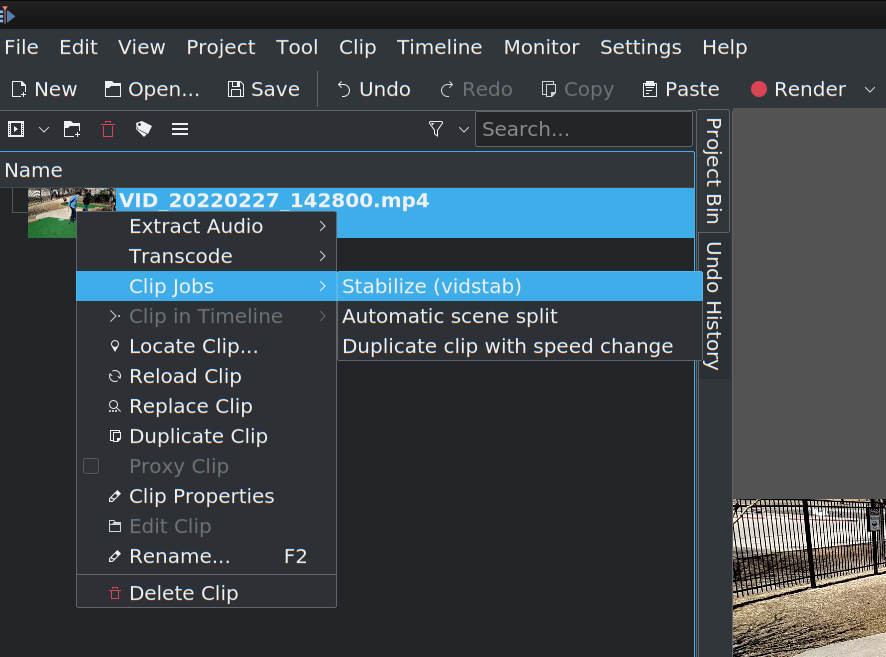Click the Add Clip film icon
The height and width of the screenshot is (657, 886).
coord(16,129)
